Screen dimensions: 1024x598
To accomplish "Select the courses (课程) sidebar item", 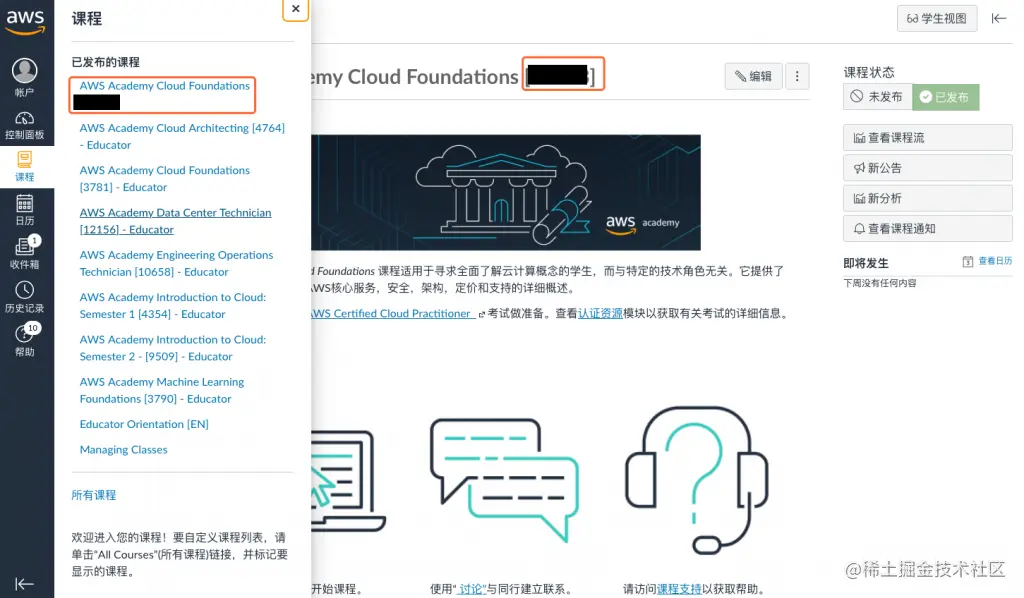I will pos(25,166).
